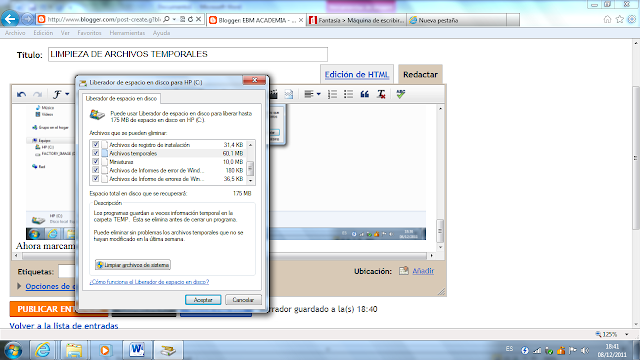This screenshot has width=640, height=360.
Task: Open the Edición menu
Action: point(43,33)
